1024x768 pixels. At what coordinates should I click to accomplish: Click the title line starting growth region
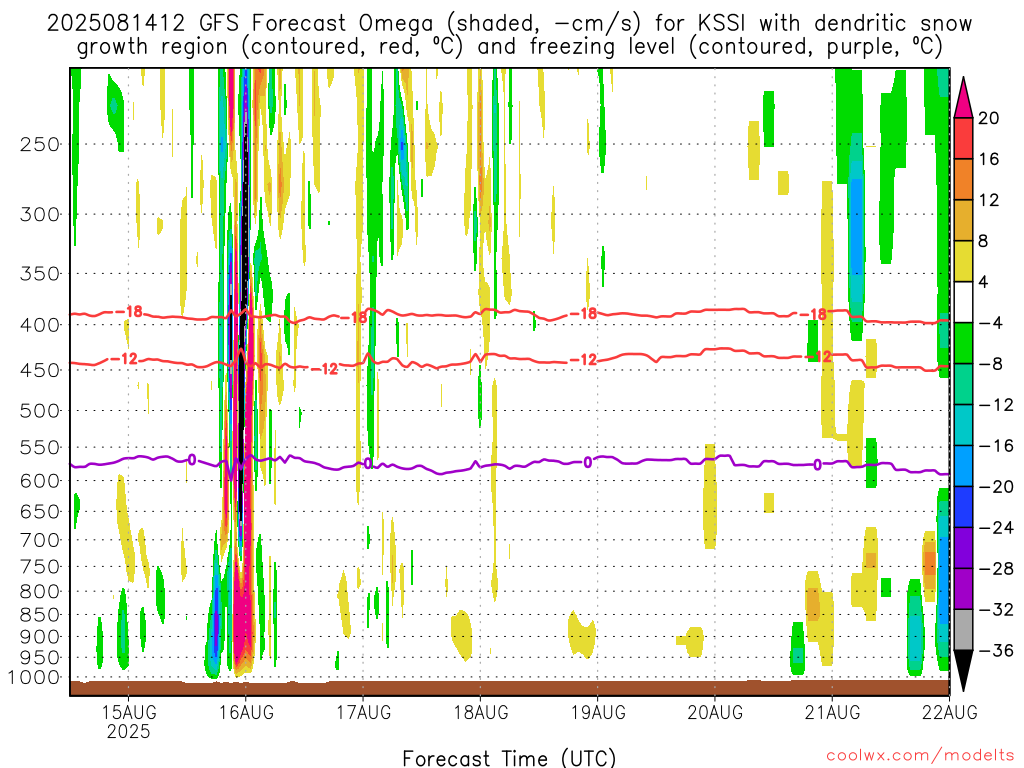(x=509, y=47)
